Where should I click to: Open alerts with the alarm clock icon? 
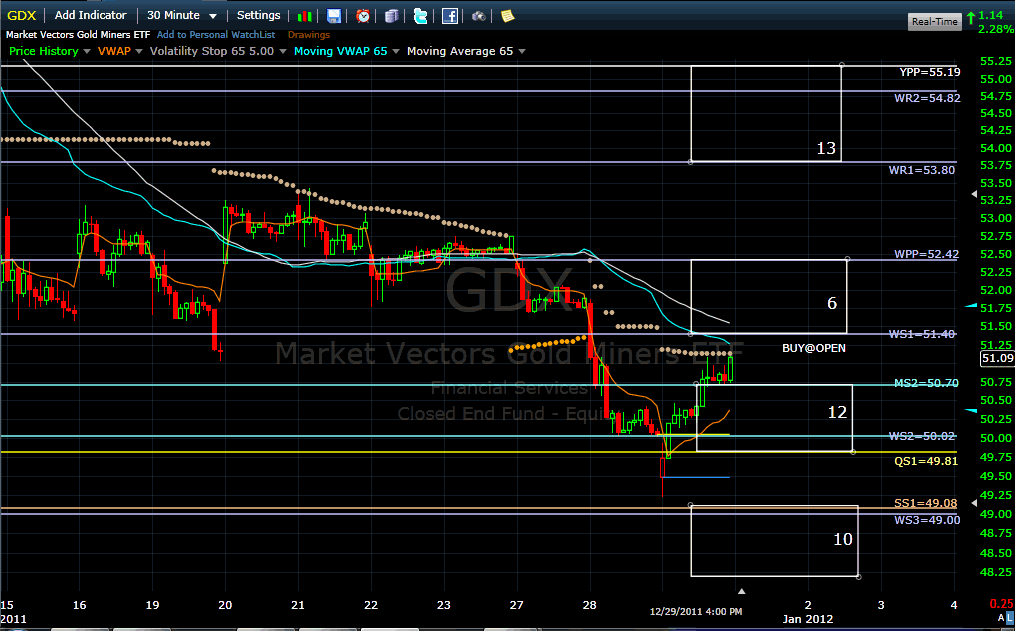[x=363, y=16]
